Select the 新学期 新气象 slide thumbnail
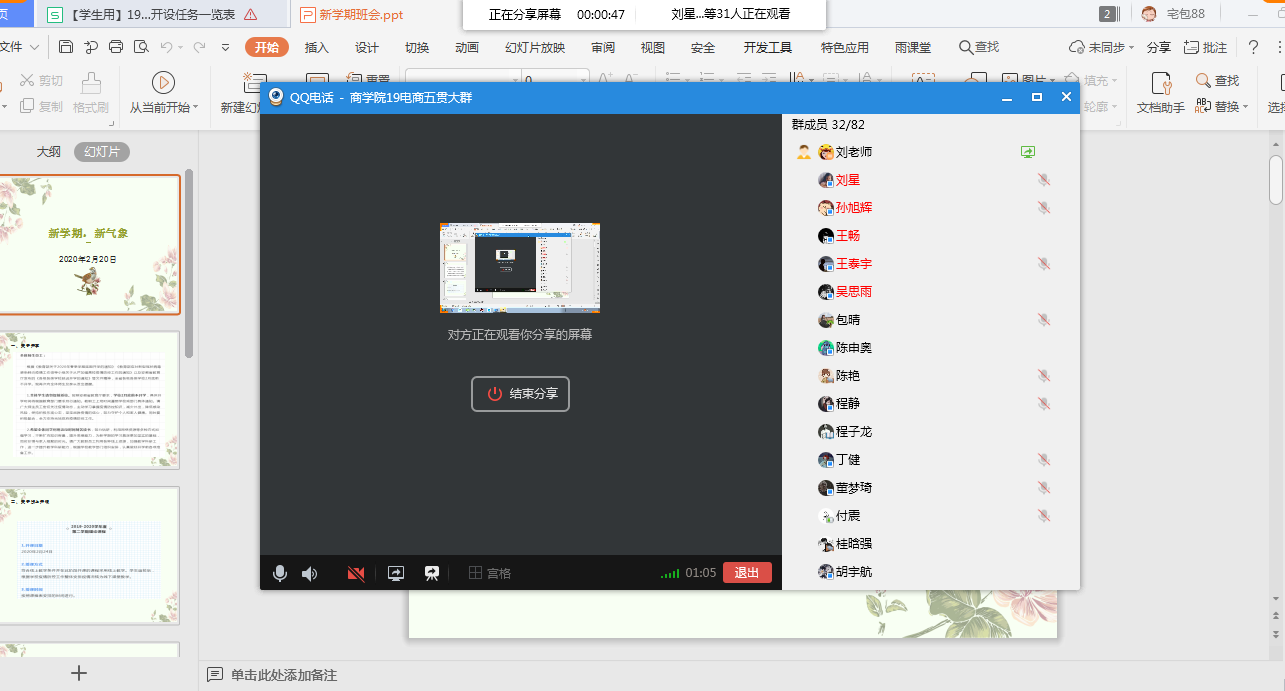Image resolution: width=1285 pixels, height=691 pixels. [x=88, y=245]
